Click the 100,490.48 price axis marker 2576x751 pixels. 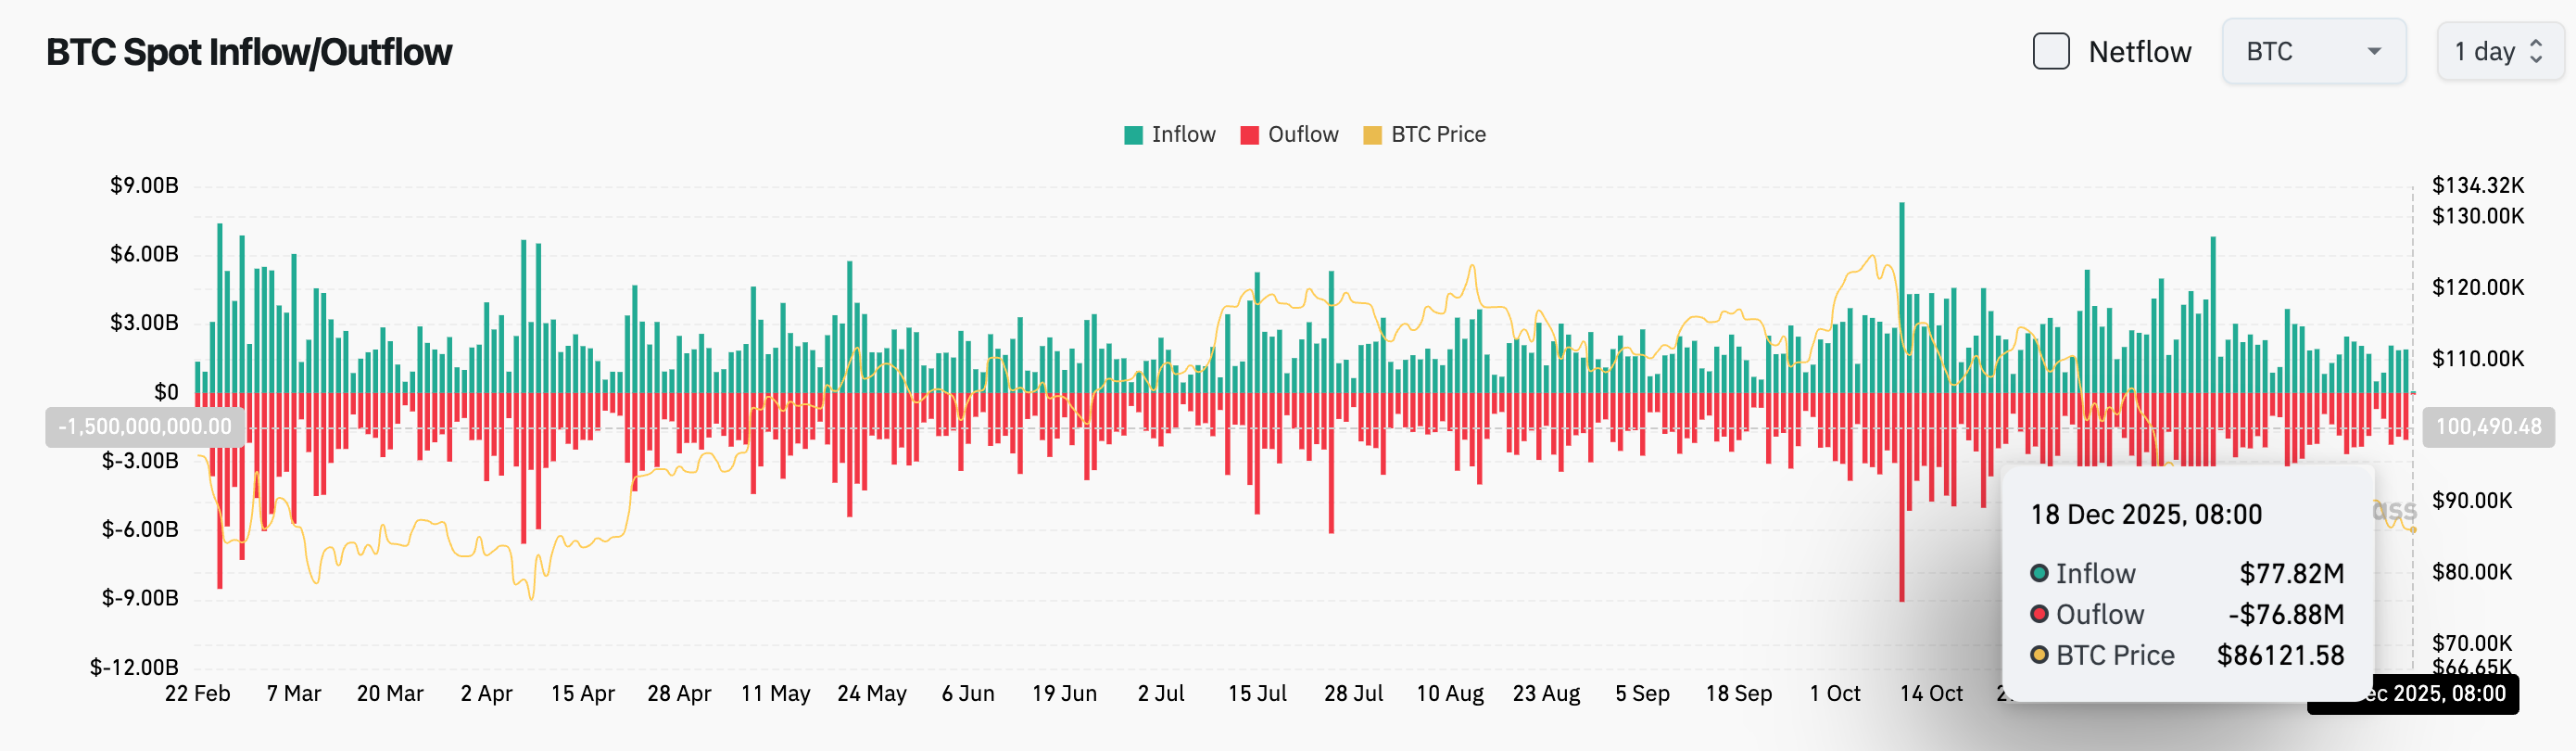tap(2489, 427)
